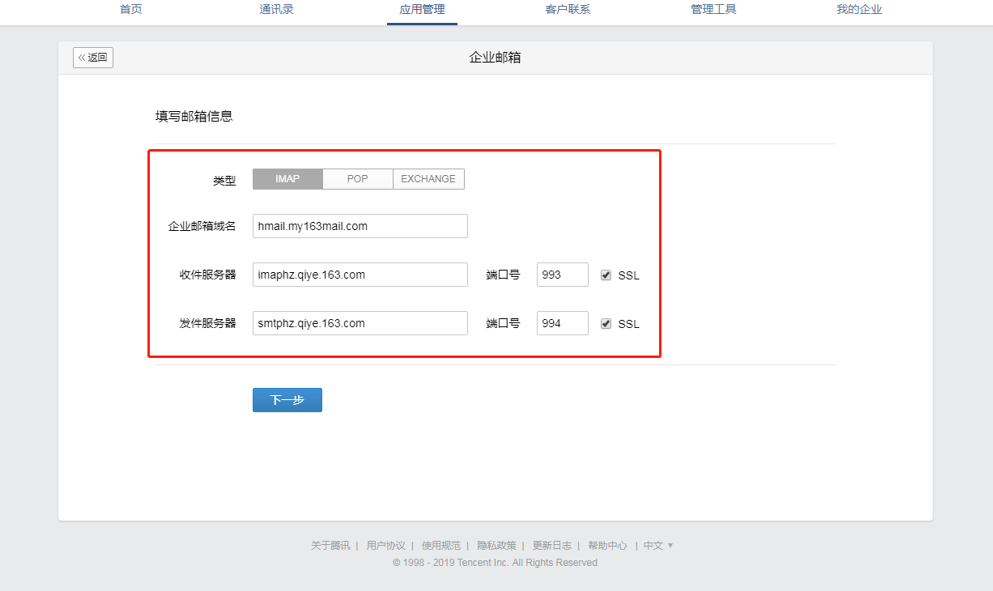The height and width of the screenshot is (591, 993).
Task: Focus the 收件服务器 address field
Action: coord(360,275)
